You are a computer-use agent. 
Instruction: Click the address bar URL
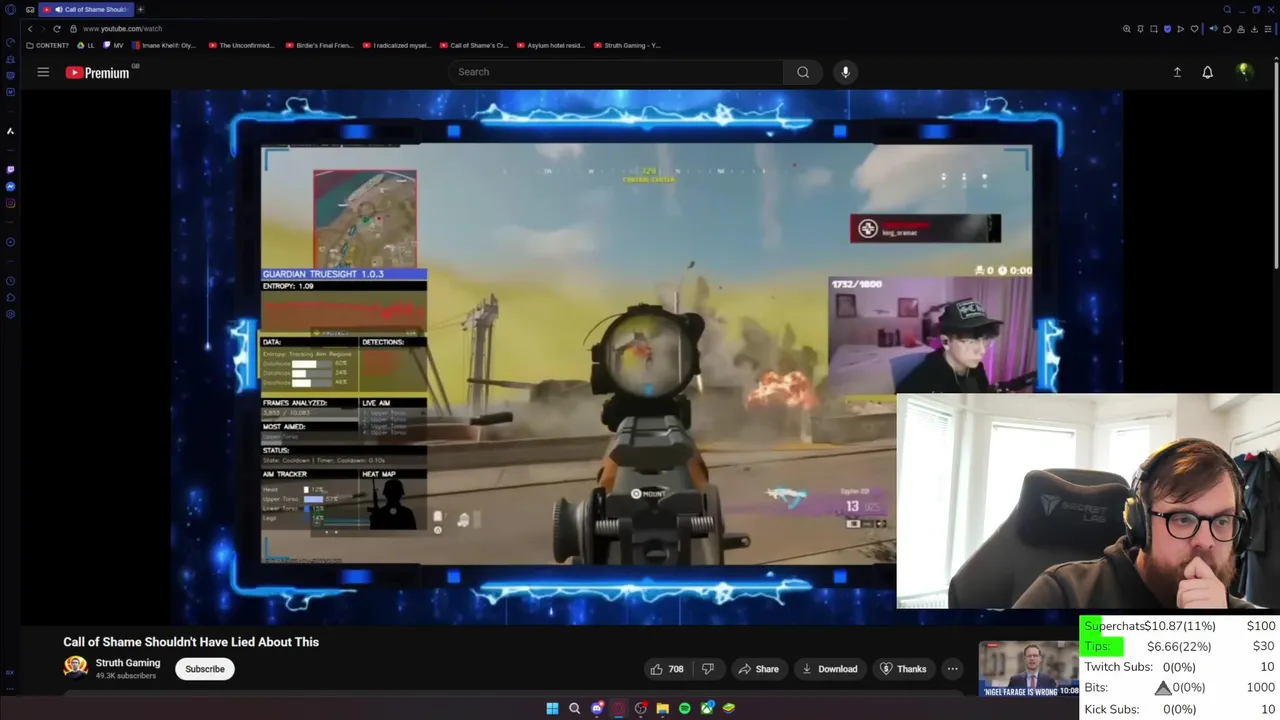pos(123,29)
